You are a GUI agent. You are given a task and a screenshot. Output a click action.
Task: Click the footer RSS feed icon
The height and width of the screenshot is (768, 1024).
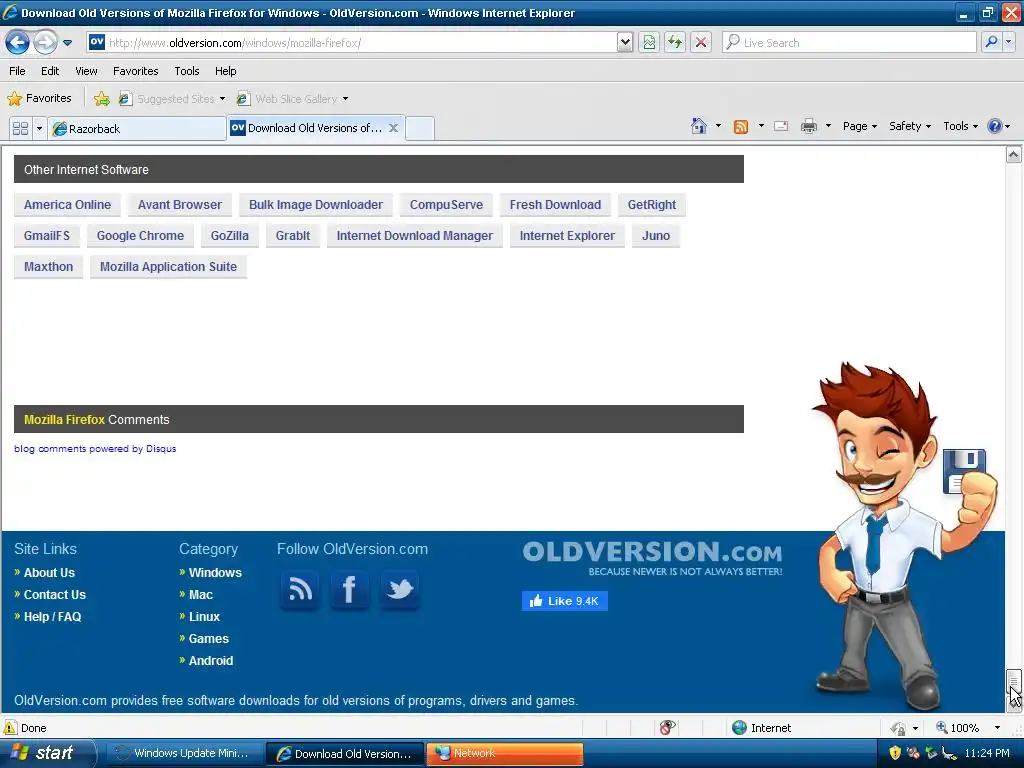[x=300, y=590]
